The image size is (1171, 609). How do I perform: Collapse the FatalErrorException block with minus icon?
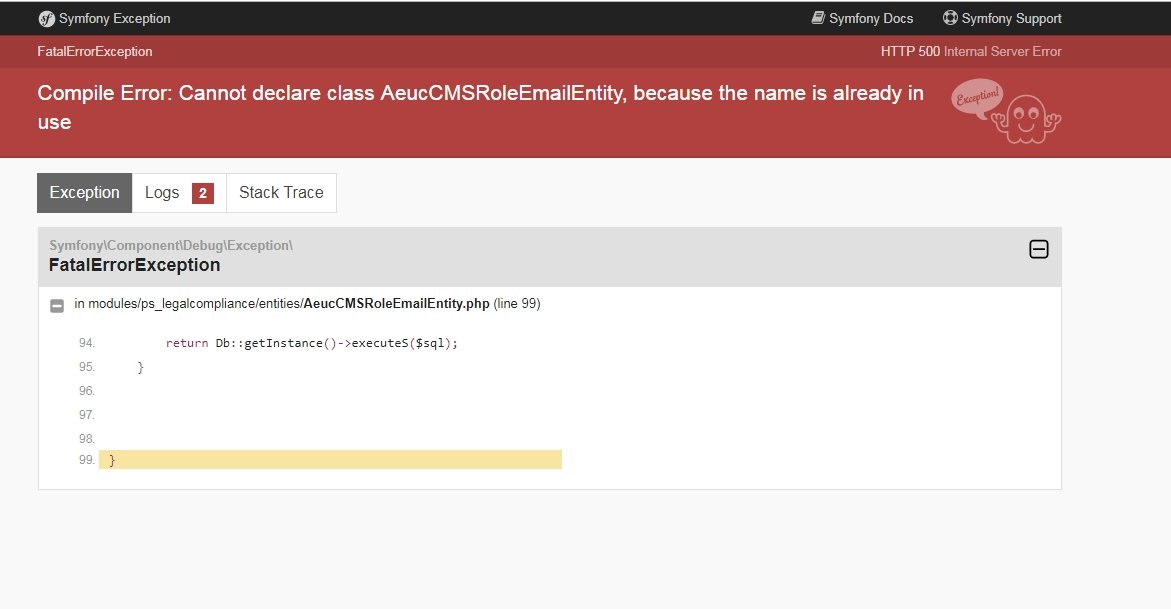(x=1039, y=250)
